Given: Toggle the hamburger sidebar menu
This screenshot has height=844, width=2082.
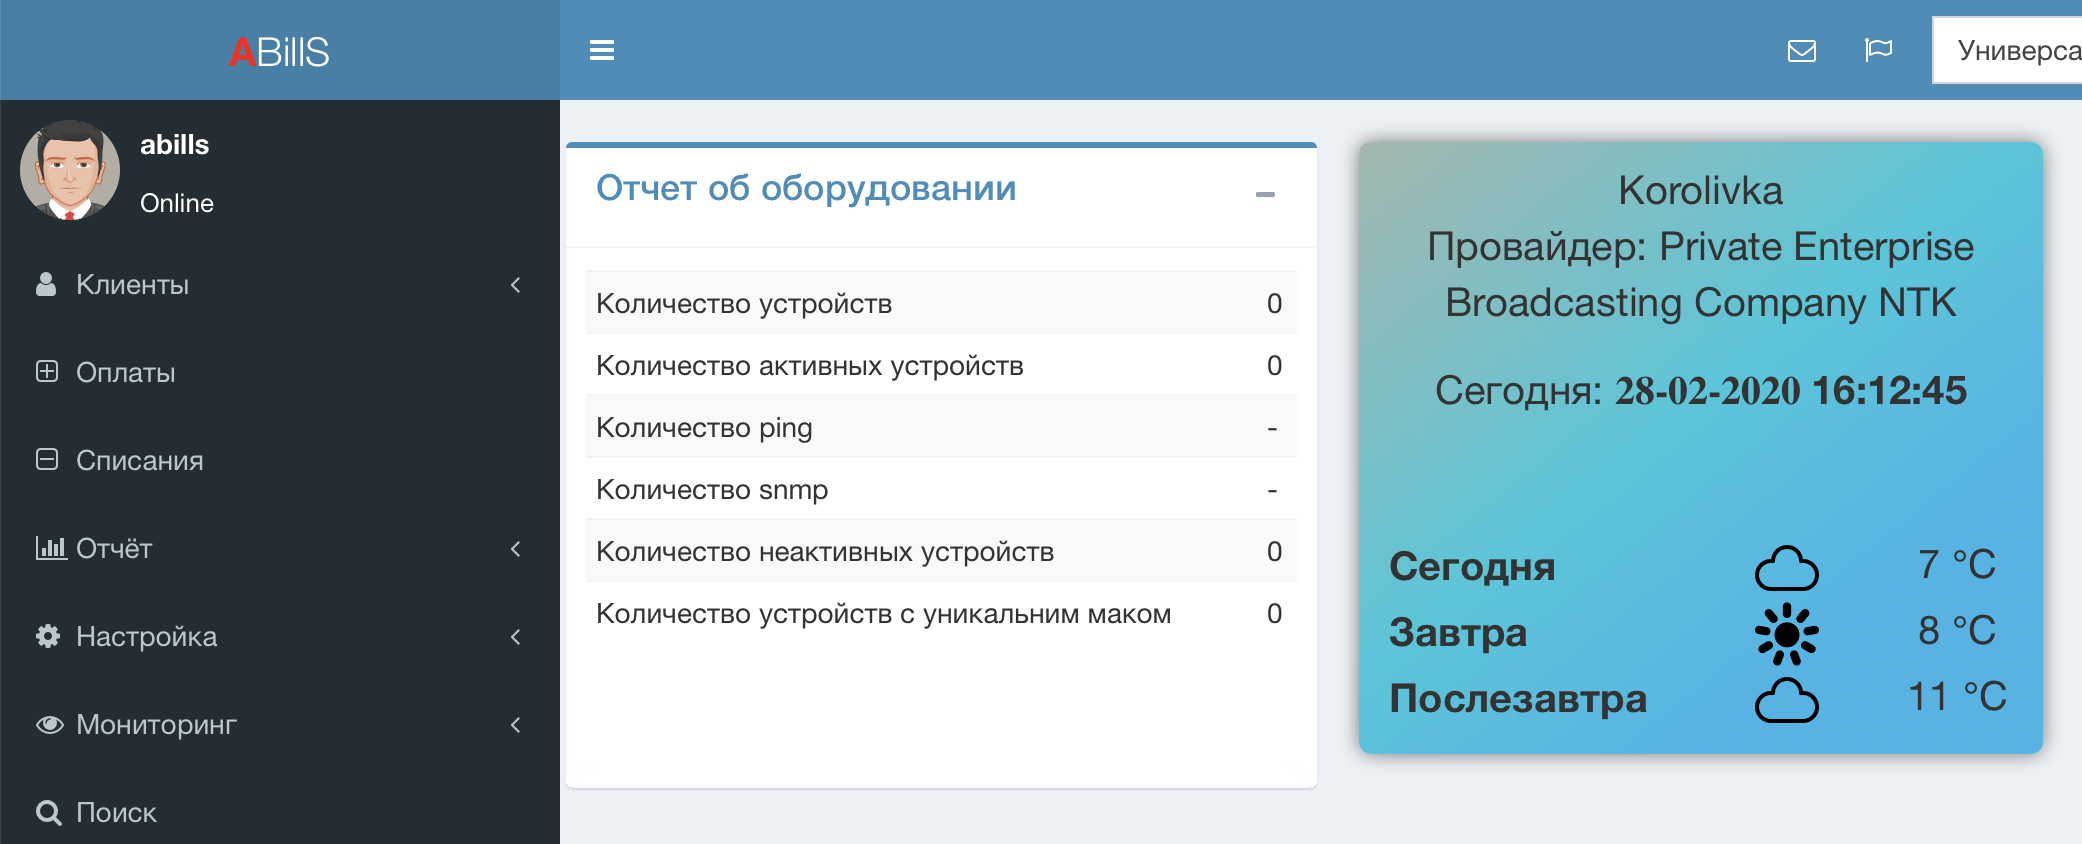Looking at the screenshot, I should [602, 50].
